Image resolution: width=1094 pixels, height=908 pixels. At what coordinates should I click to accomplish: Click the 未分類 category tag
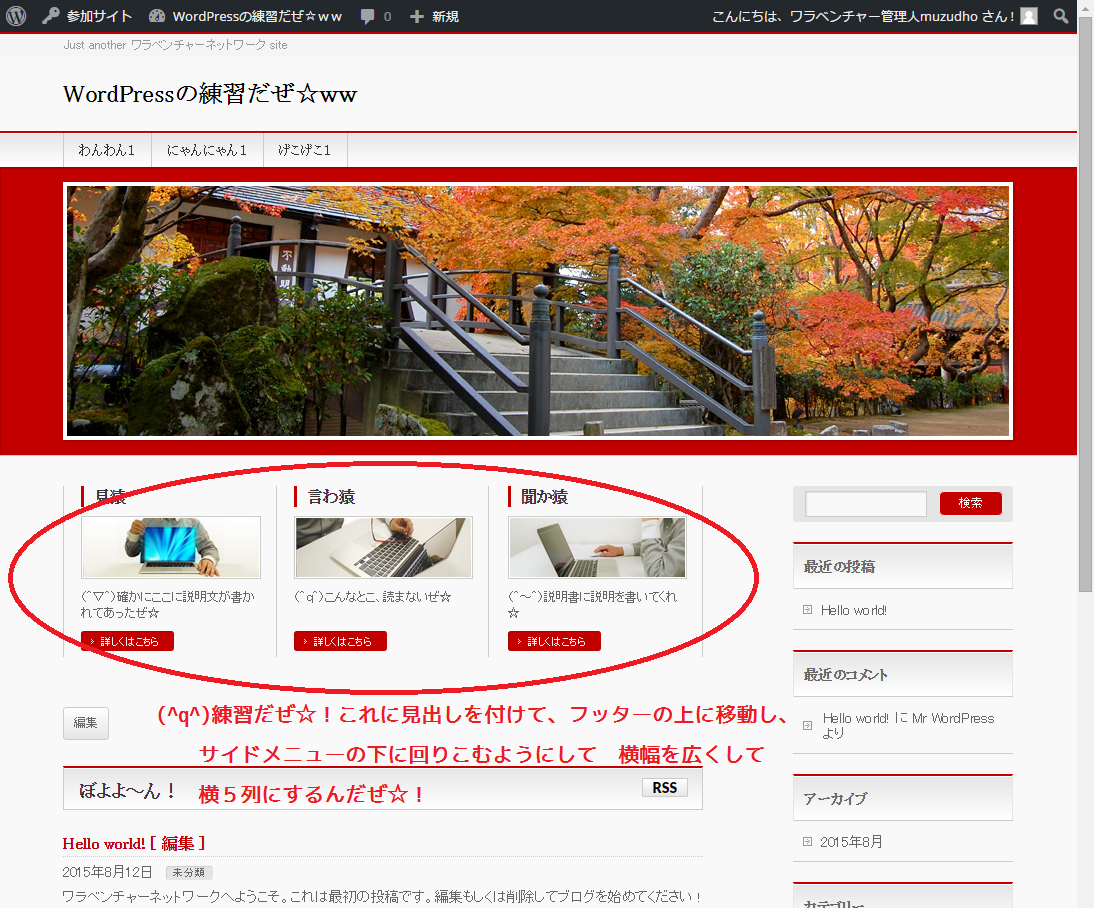point(189,872)
